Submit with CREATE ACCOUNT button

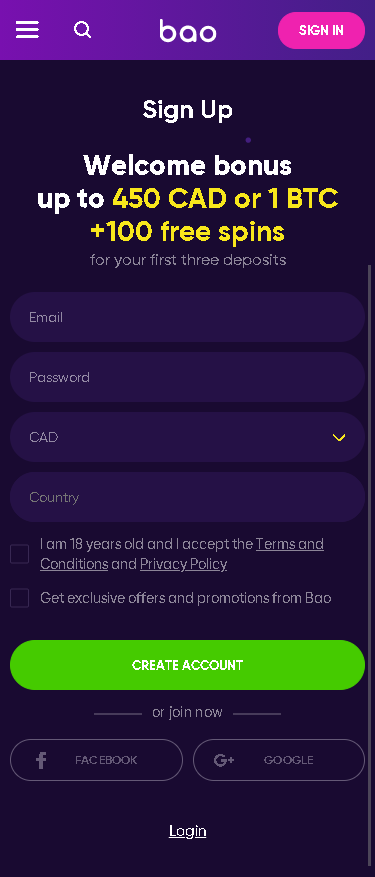click(188, 665)
